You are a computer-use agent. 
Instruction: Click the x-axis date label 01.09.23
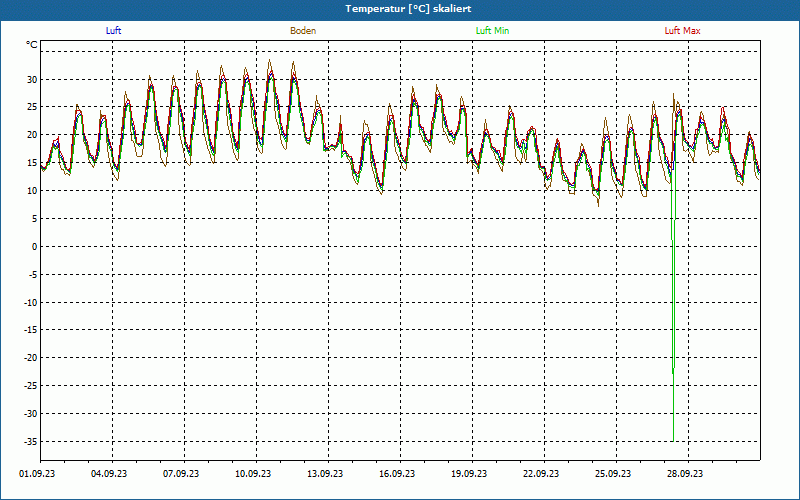tap(37, 473)
